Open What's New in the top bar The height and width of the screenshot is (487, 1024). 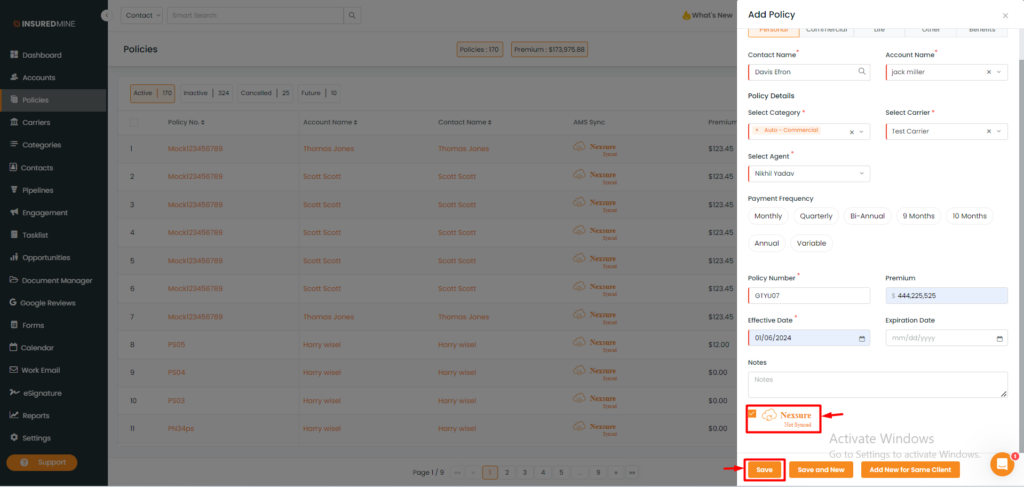708,15
